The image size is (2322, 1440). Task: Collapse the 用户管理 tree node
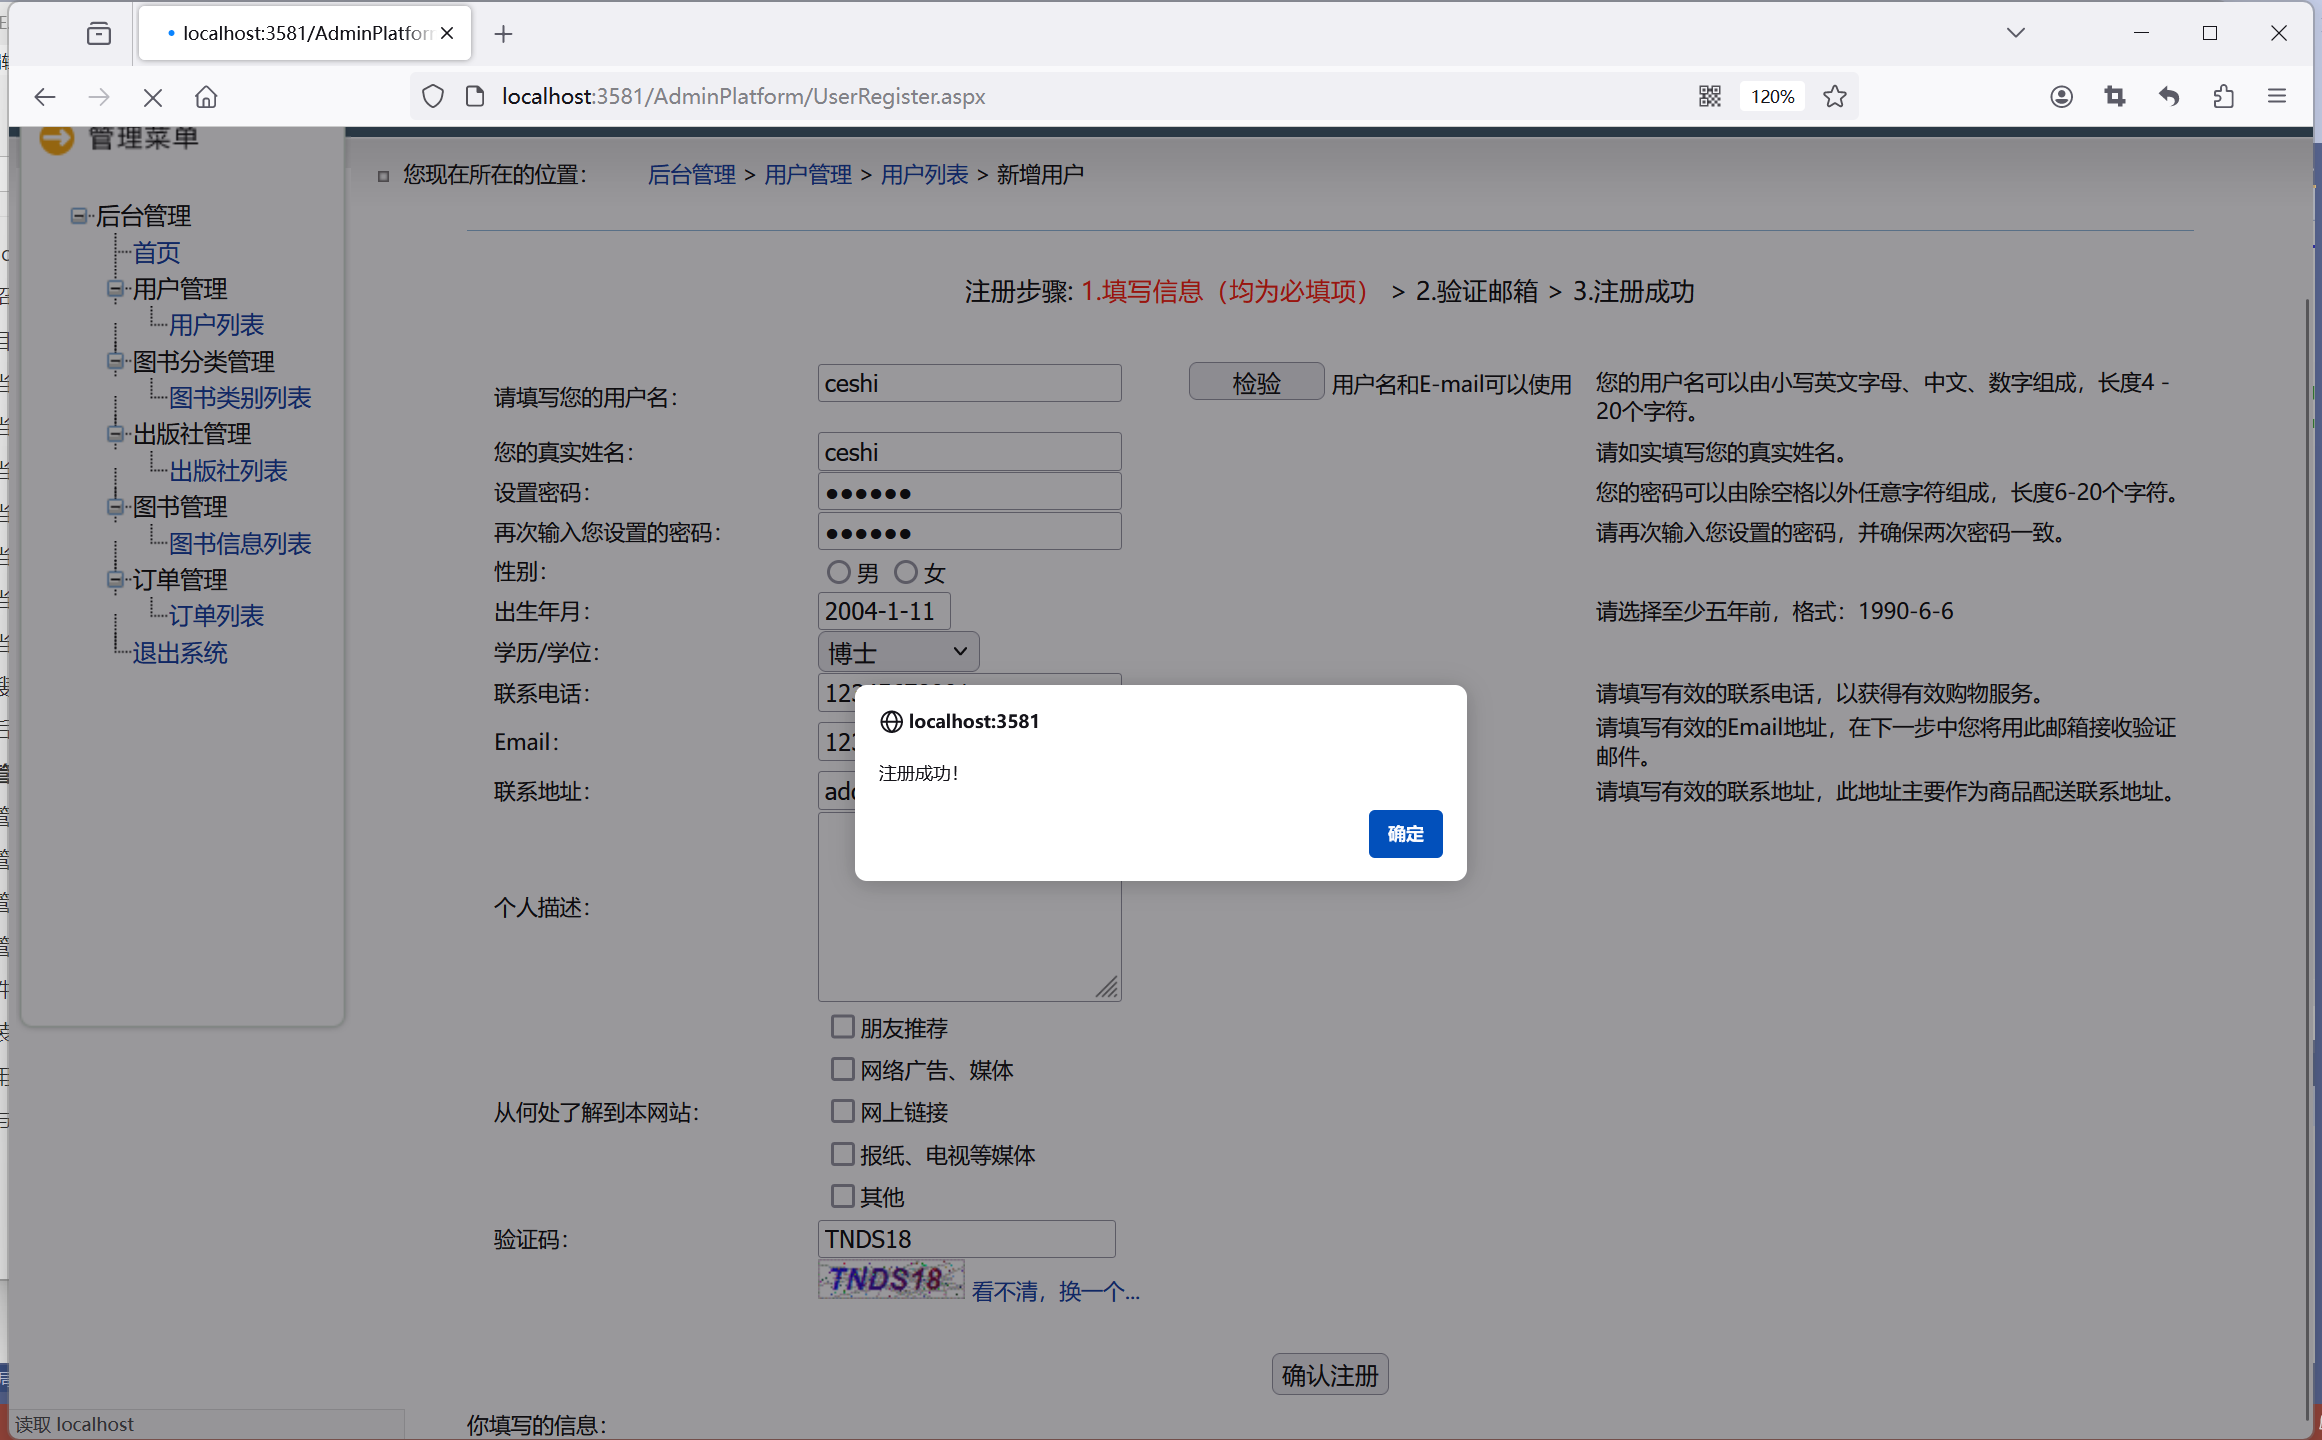115,289
